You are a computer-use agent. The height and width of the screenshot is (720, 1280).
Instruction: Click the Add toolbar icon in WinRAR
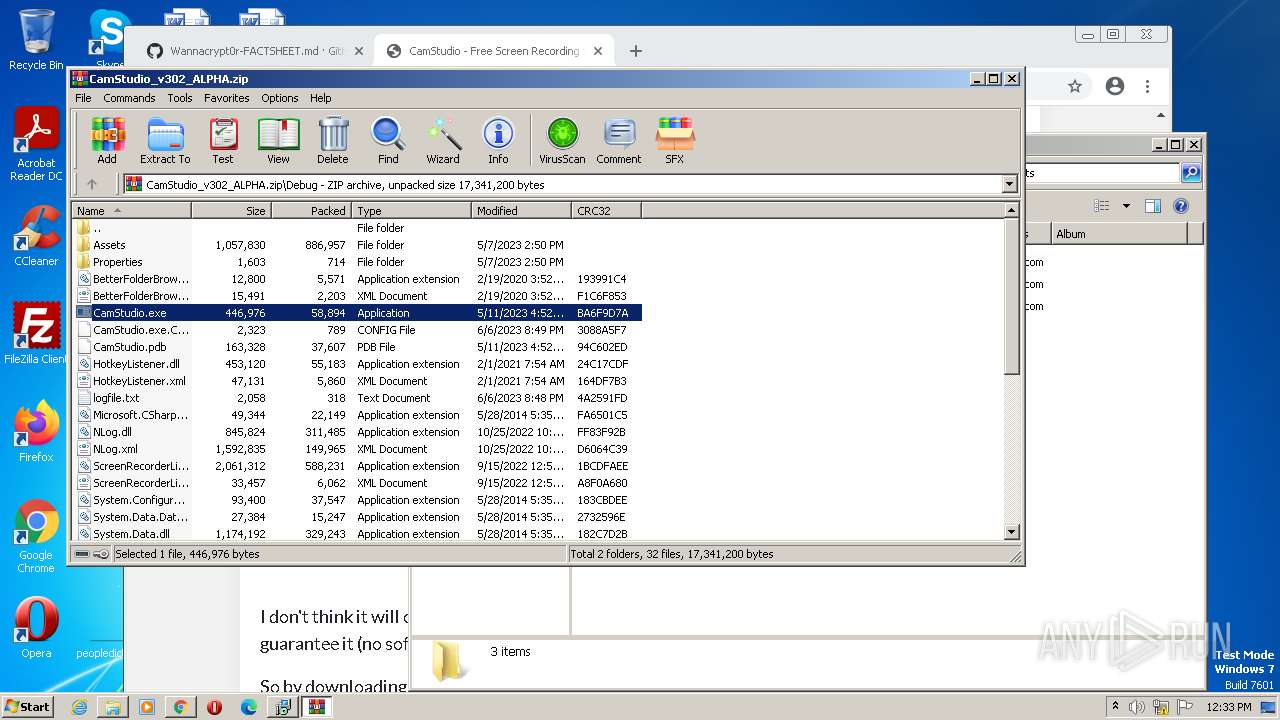point(107,141)
